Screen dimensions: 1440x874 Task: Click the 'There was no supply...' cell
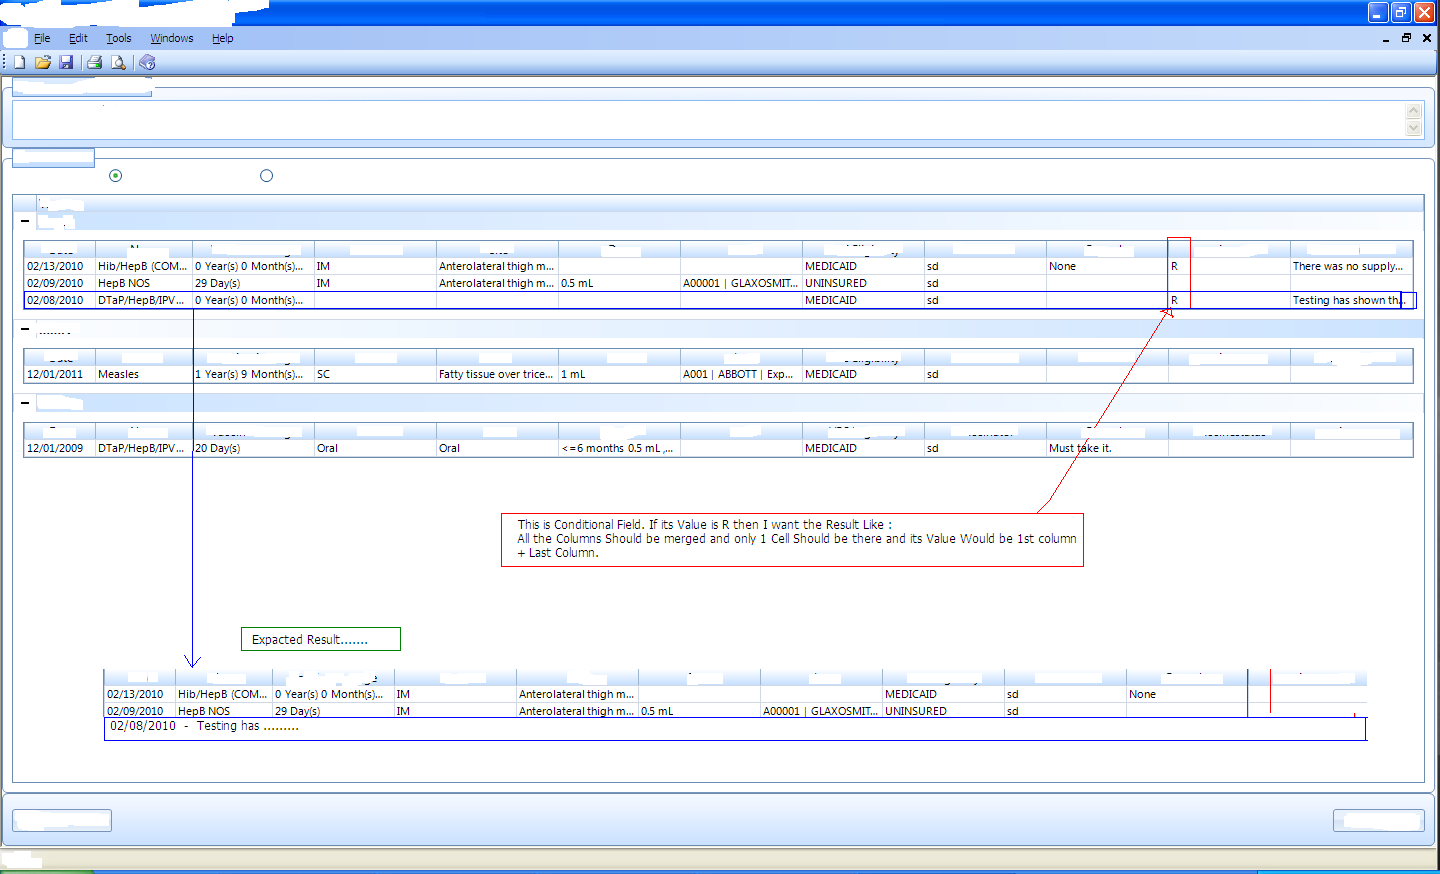pyautogui.click(x=1352, y=267)
